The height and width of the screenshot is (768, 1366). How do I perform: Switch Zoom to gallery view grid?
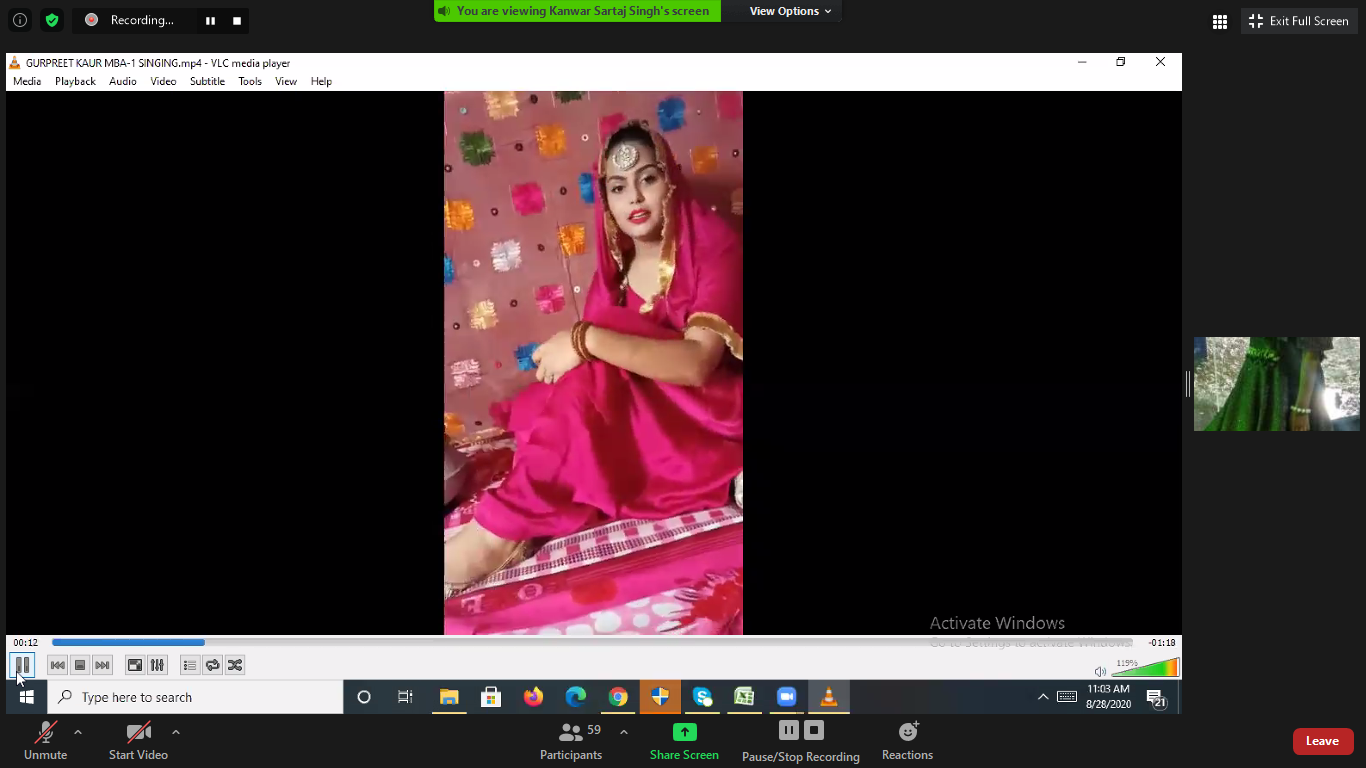(x=1219, y=21)
